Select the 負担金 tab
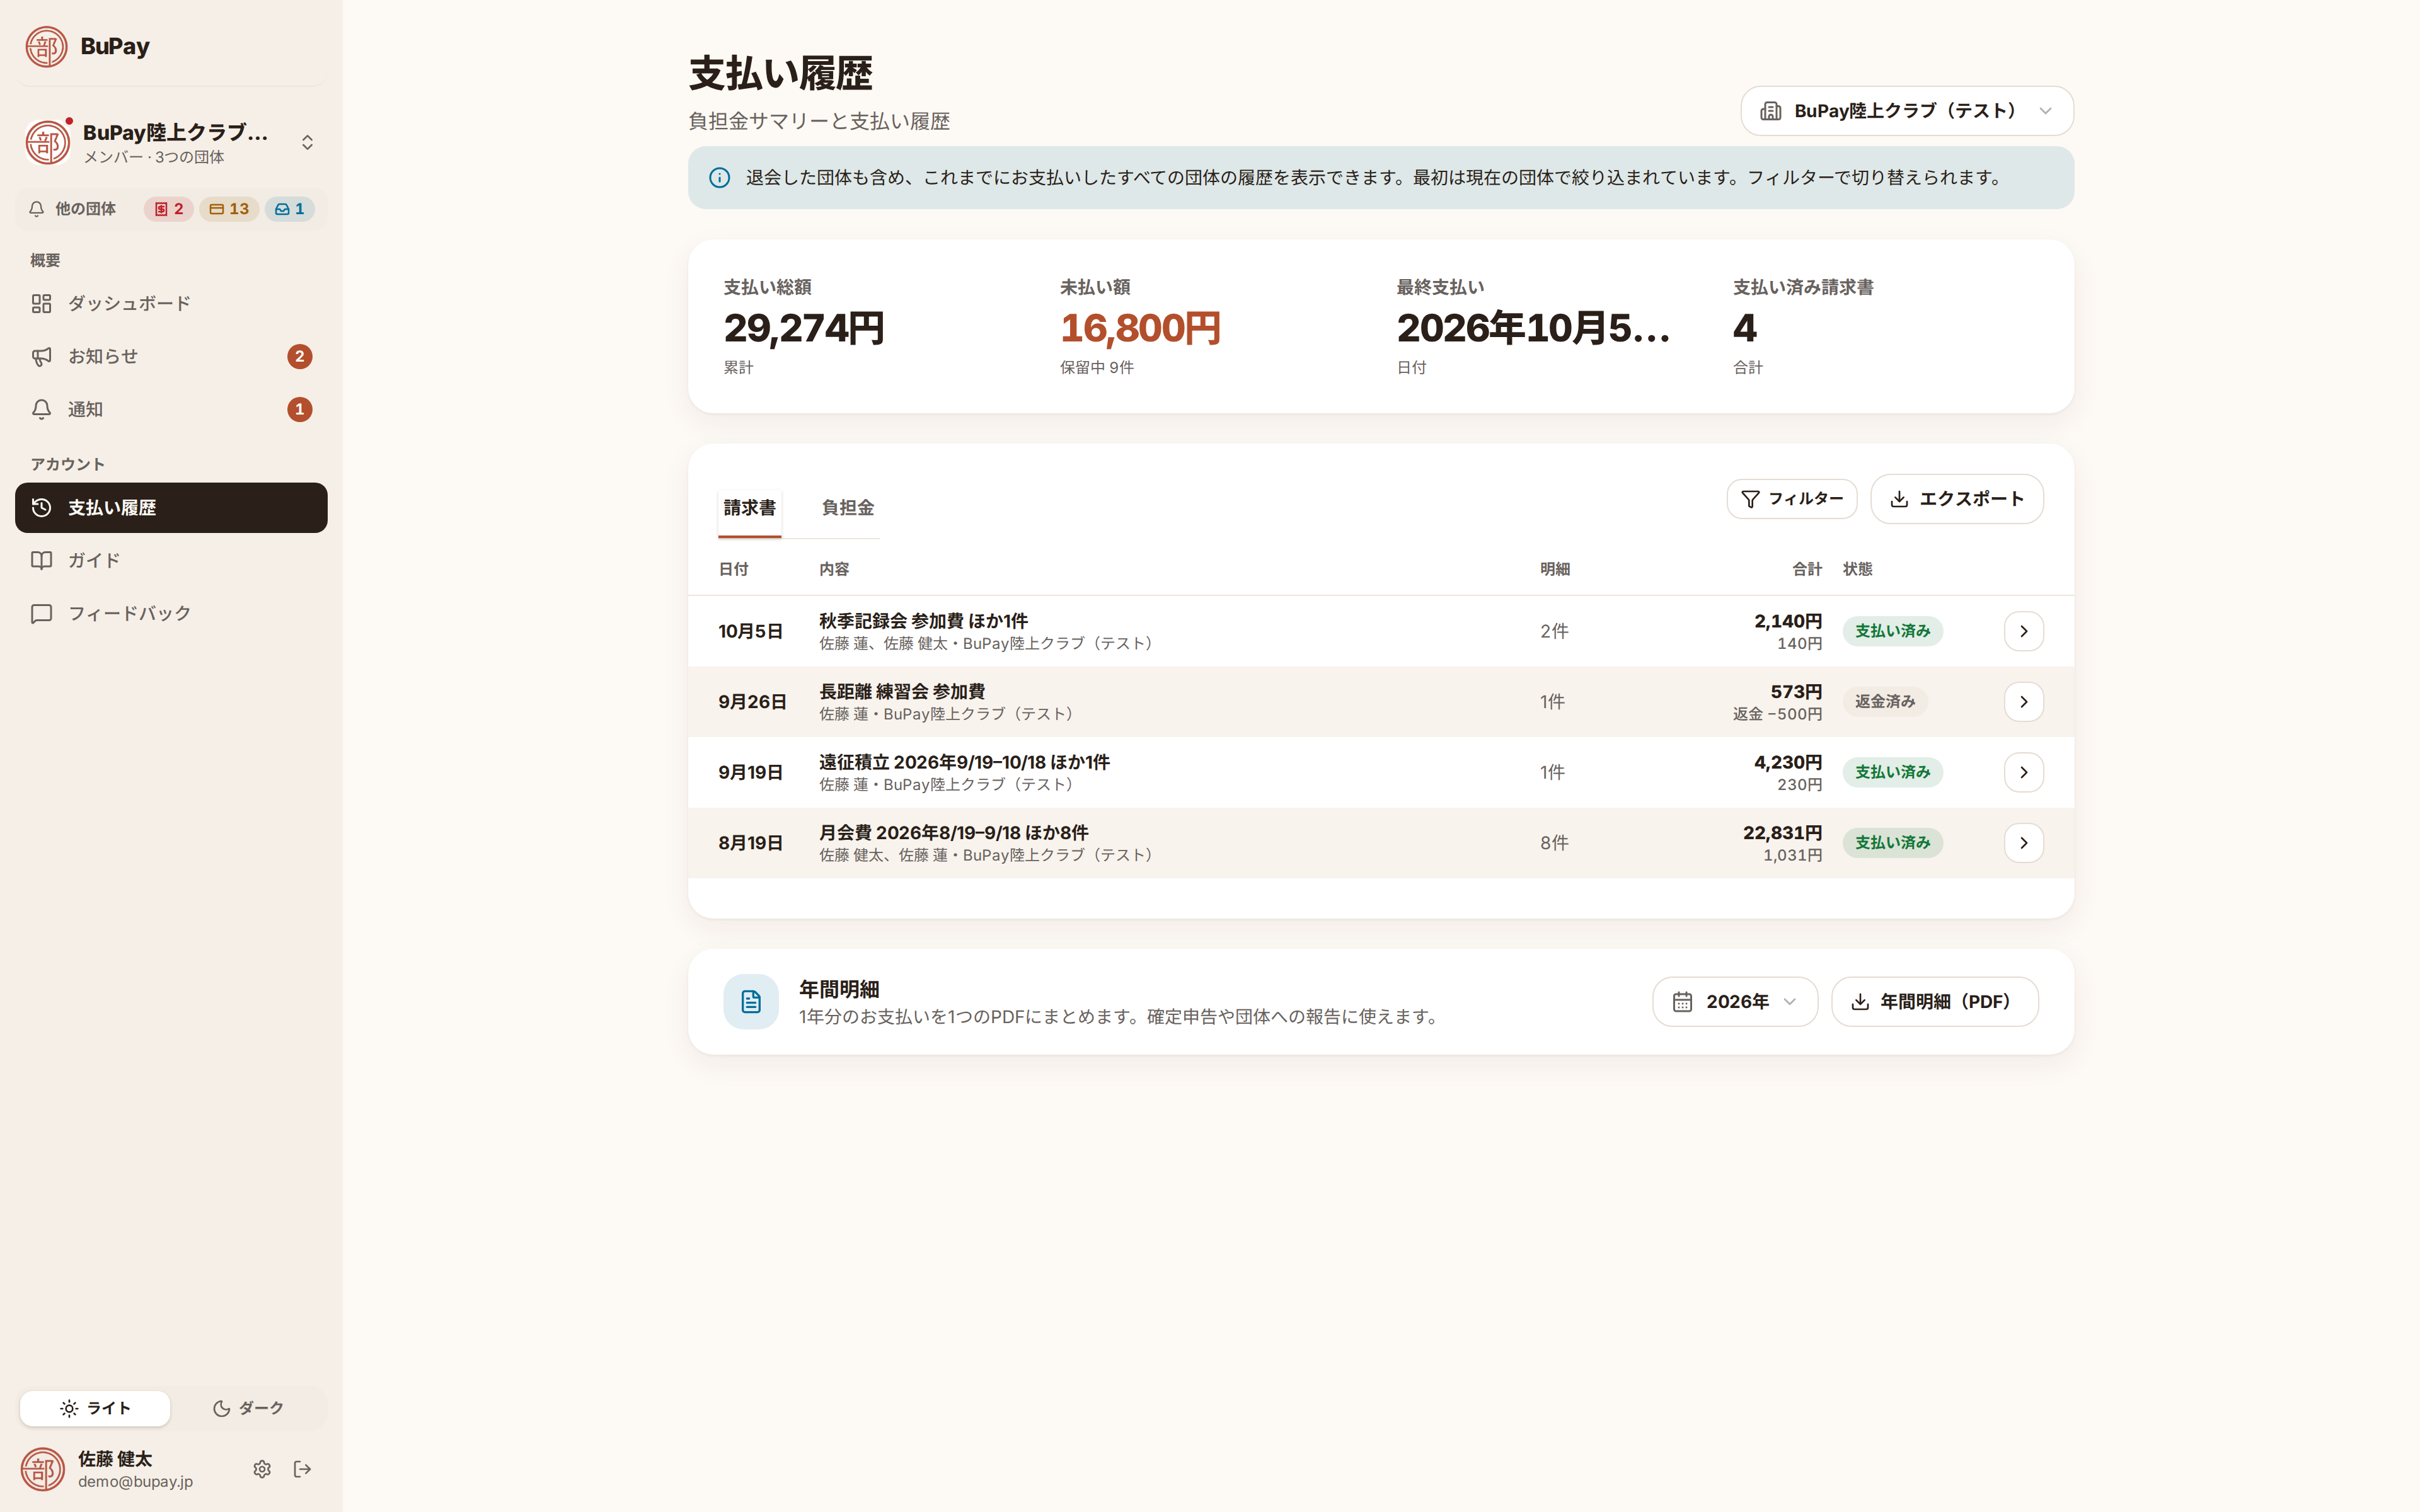 pyautogui.click(x=847, y=508)
